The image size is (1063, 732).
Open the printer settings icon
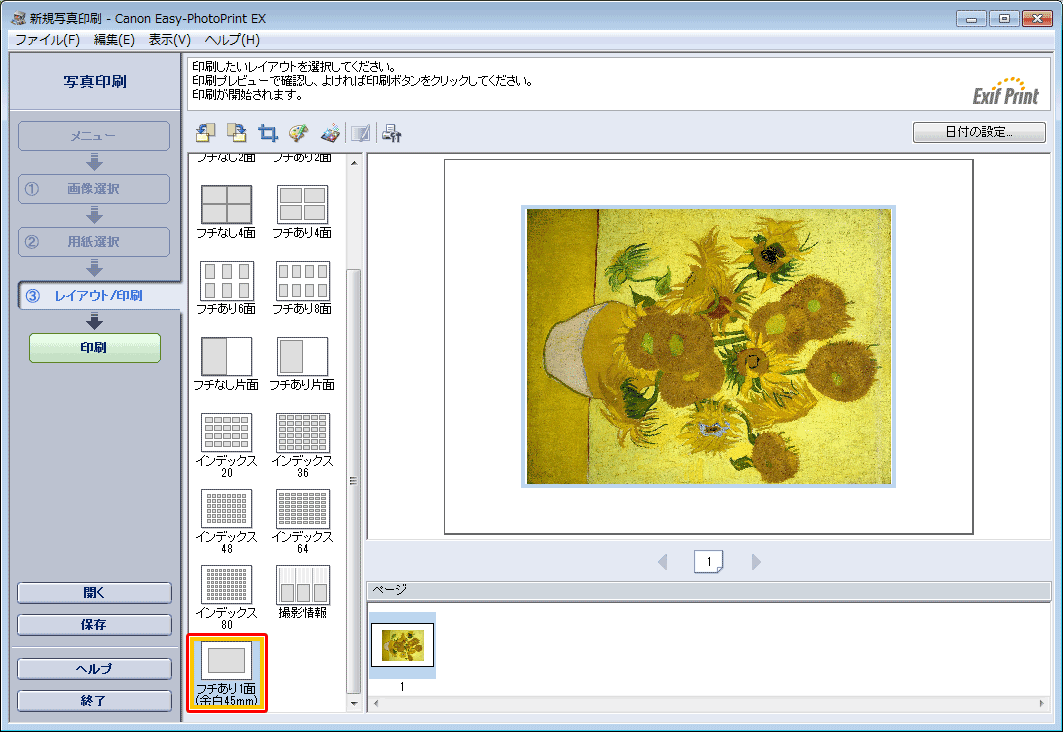pos(390,133)
